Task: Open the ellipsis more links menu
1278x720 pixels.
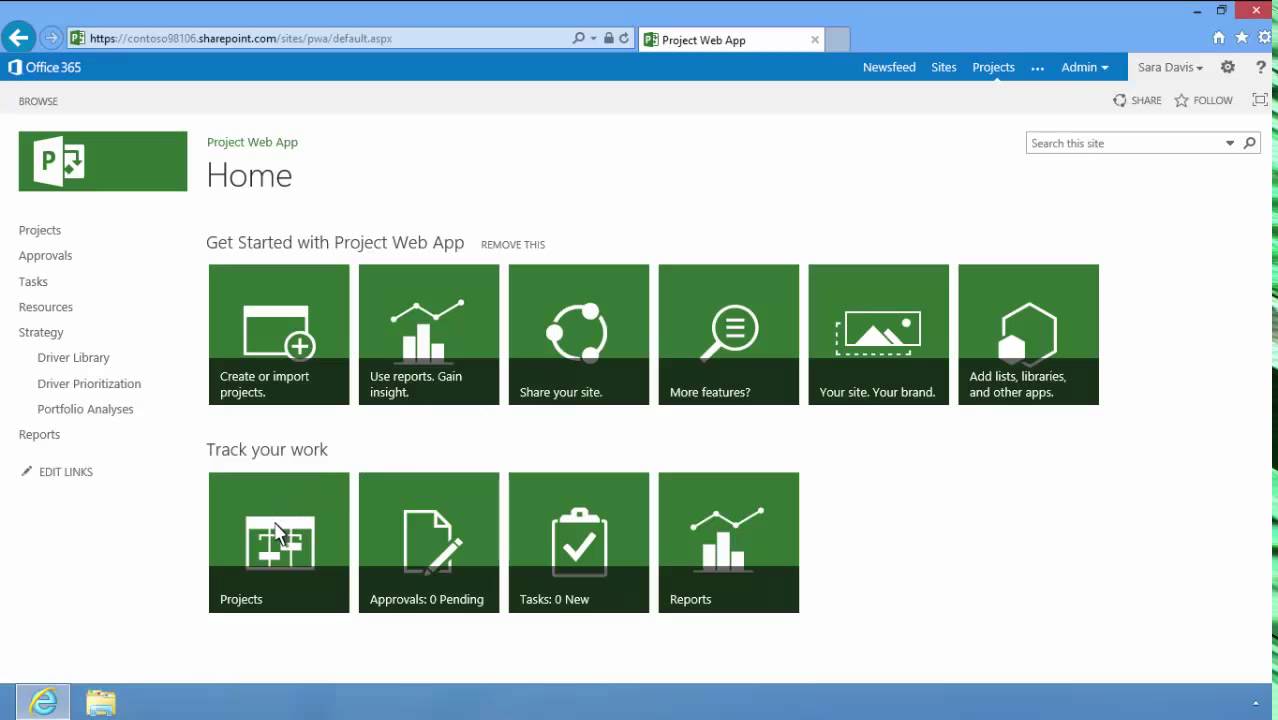Action: point(1037,68)
